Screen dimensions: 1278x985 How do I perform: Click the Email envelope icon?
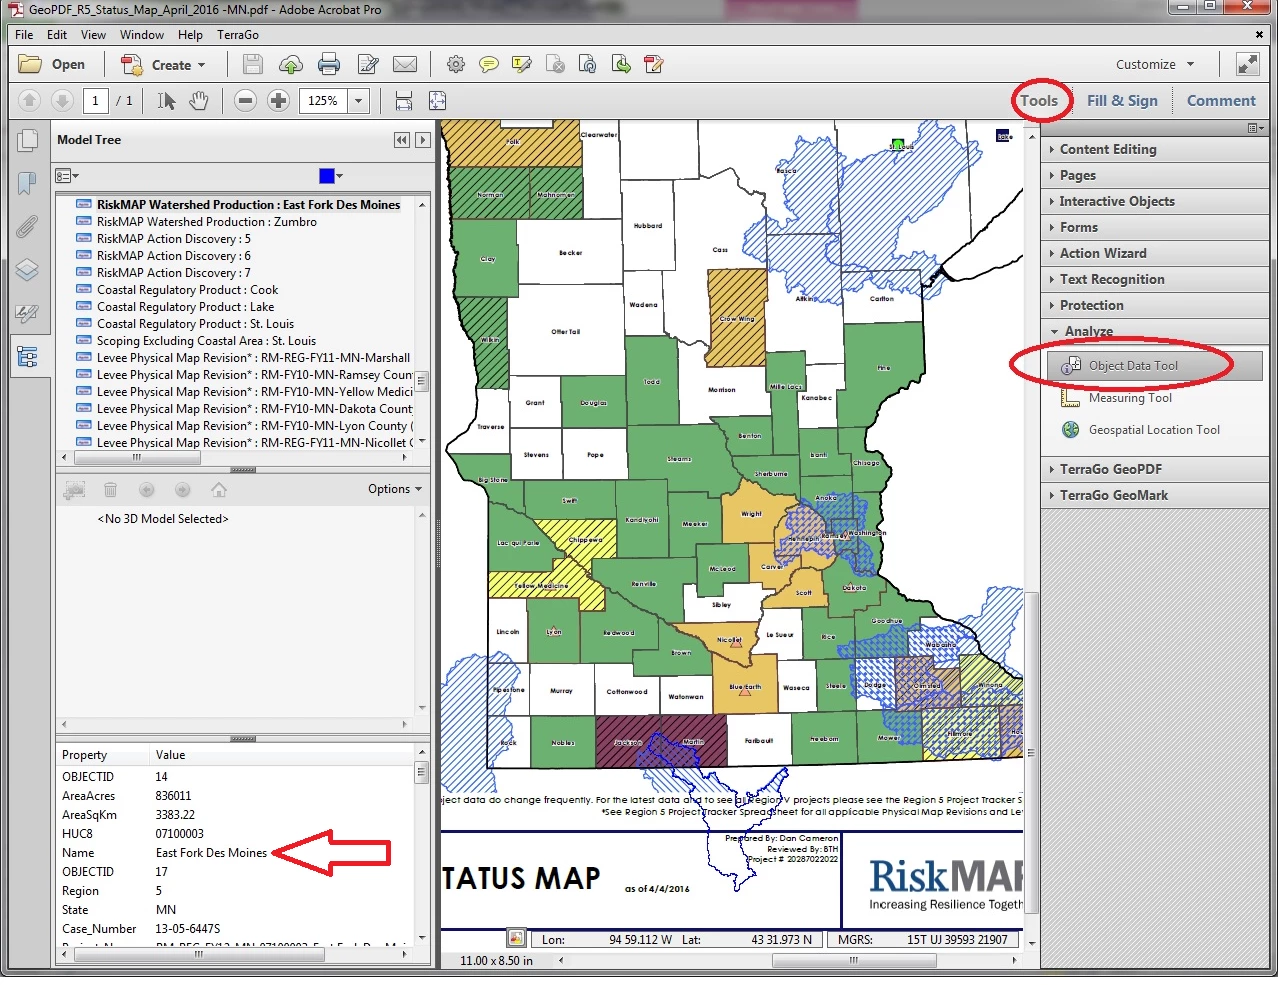(405, 65)
